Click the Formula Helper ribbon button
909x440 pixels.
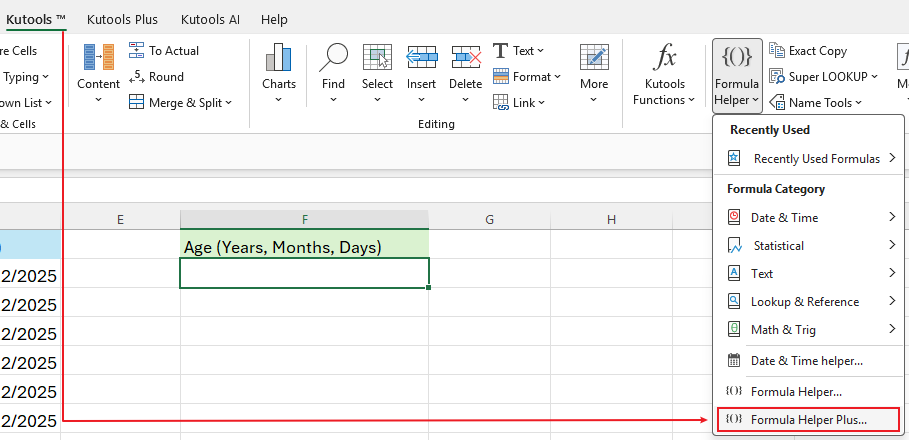(x=736, y=75)
